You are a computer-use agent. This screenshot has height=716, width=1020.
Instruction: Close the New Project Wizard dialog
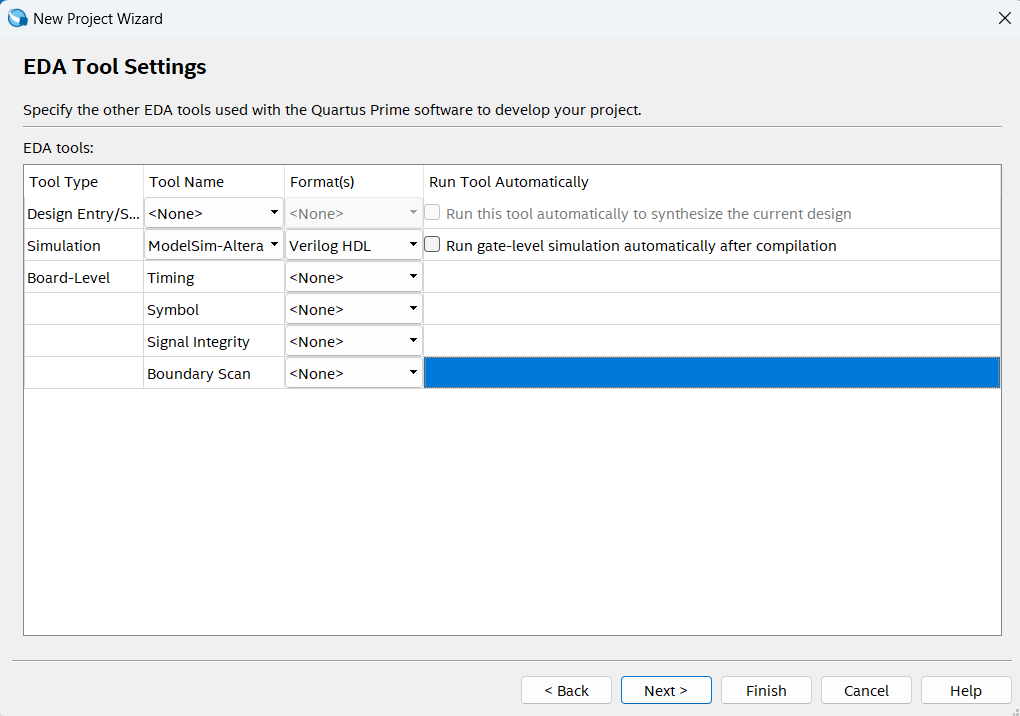pos(1004,18)
